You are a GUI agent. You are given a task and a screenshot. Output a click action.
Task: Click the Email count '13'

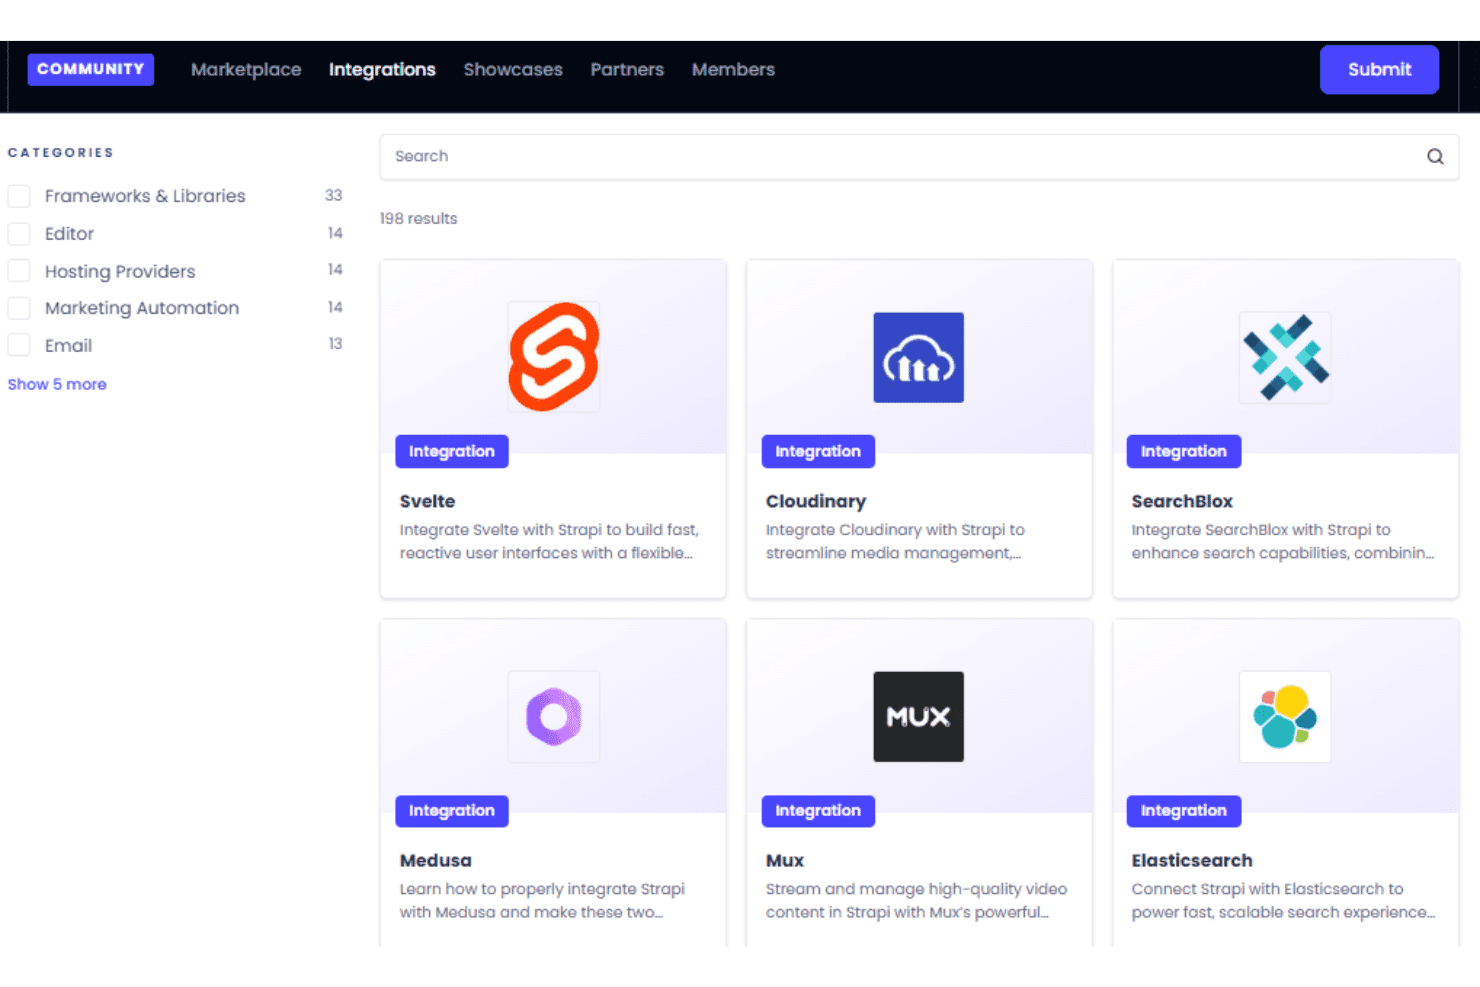[x=335, y=343]
